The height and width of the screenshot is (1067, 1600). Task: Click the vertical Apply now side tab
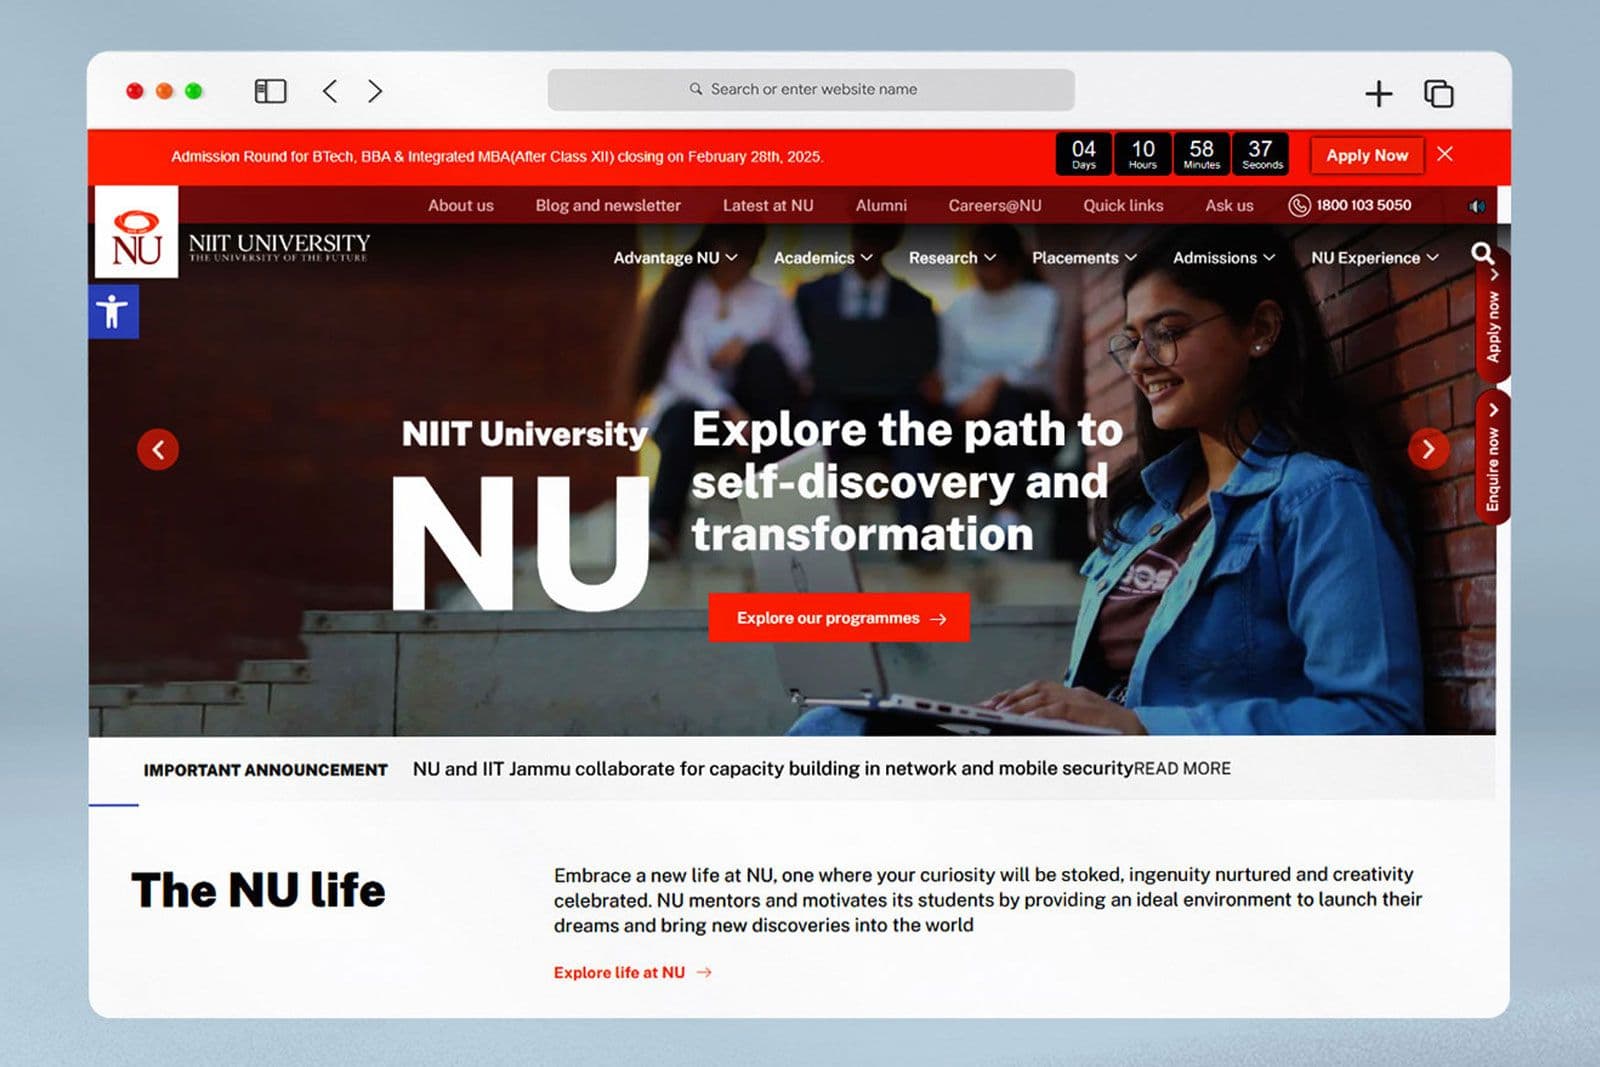tap(1493, 318)
